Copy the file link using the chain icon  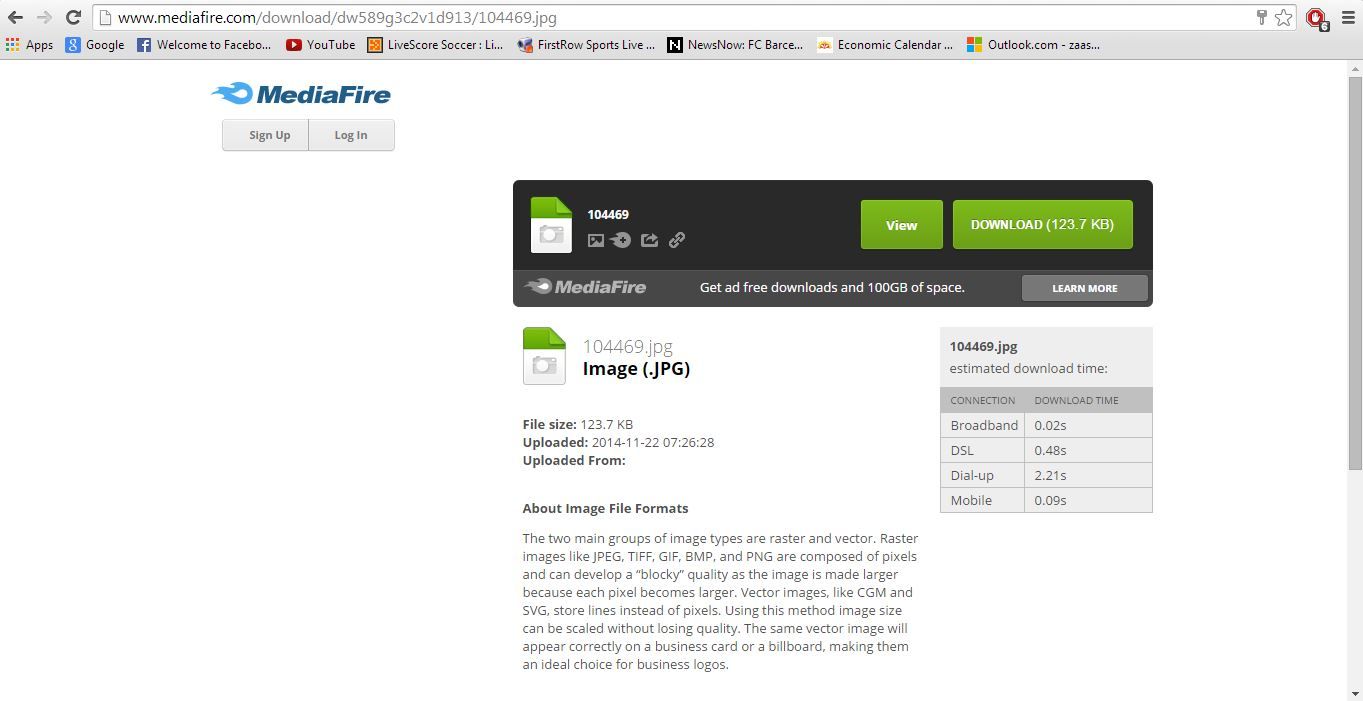click(x=676, y=240)
